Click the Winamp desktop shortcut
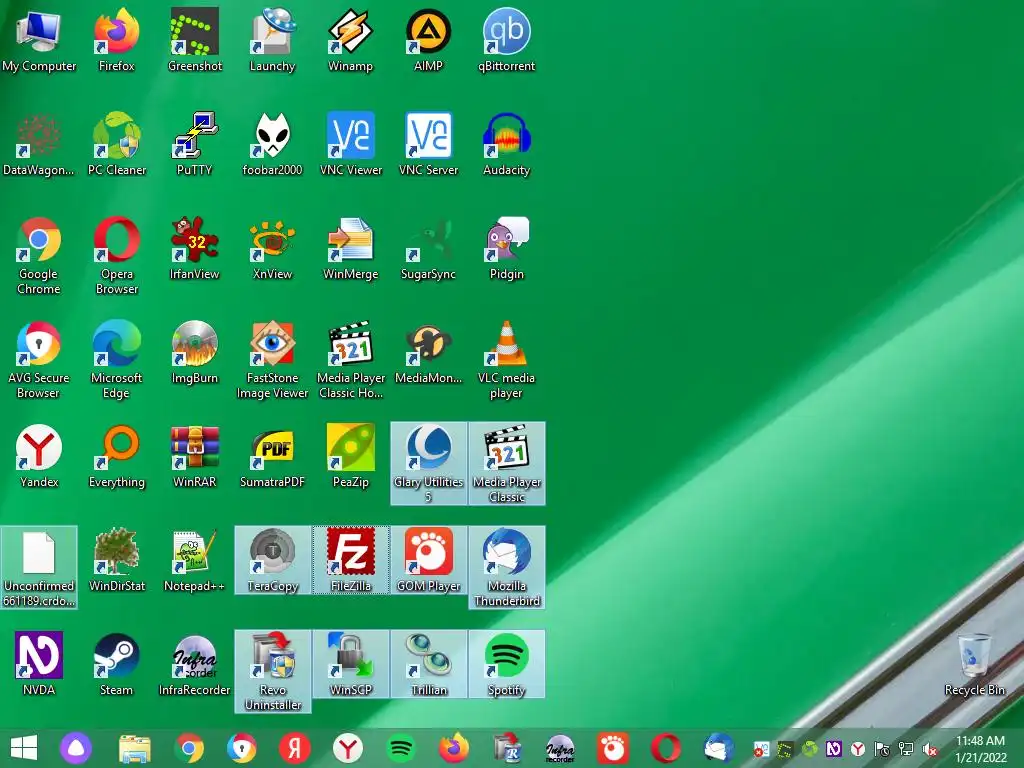1024x768 pixels. point(351,40)
